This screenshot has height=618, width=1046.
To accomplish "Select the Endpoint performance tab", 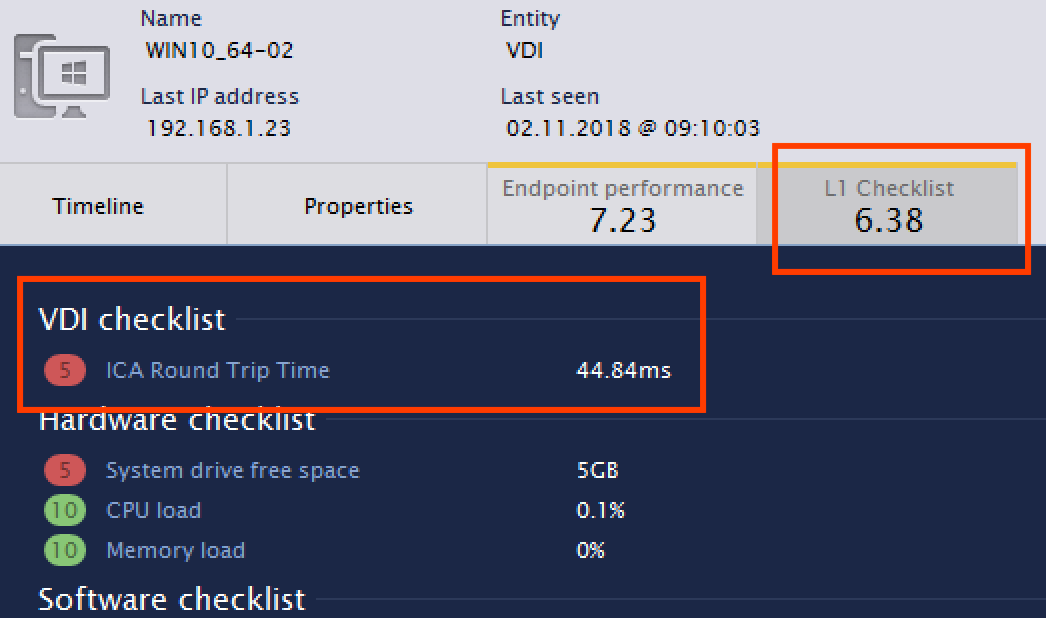I will tap(622, 205).
